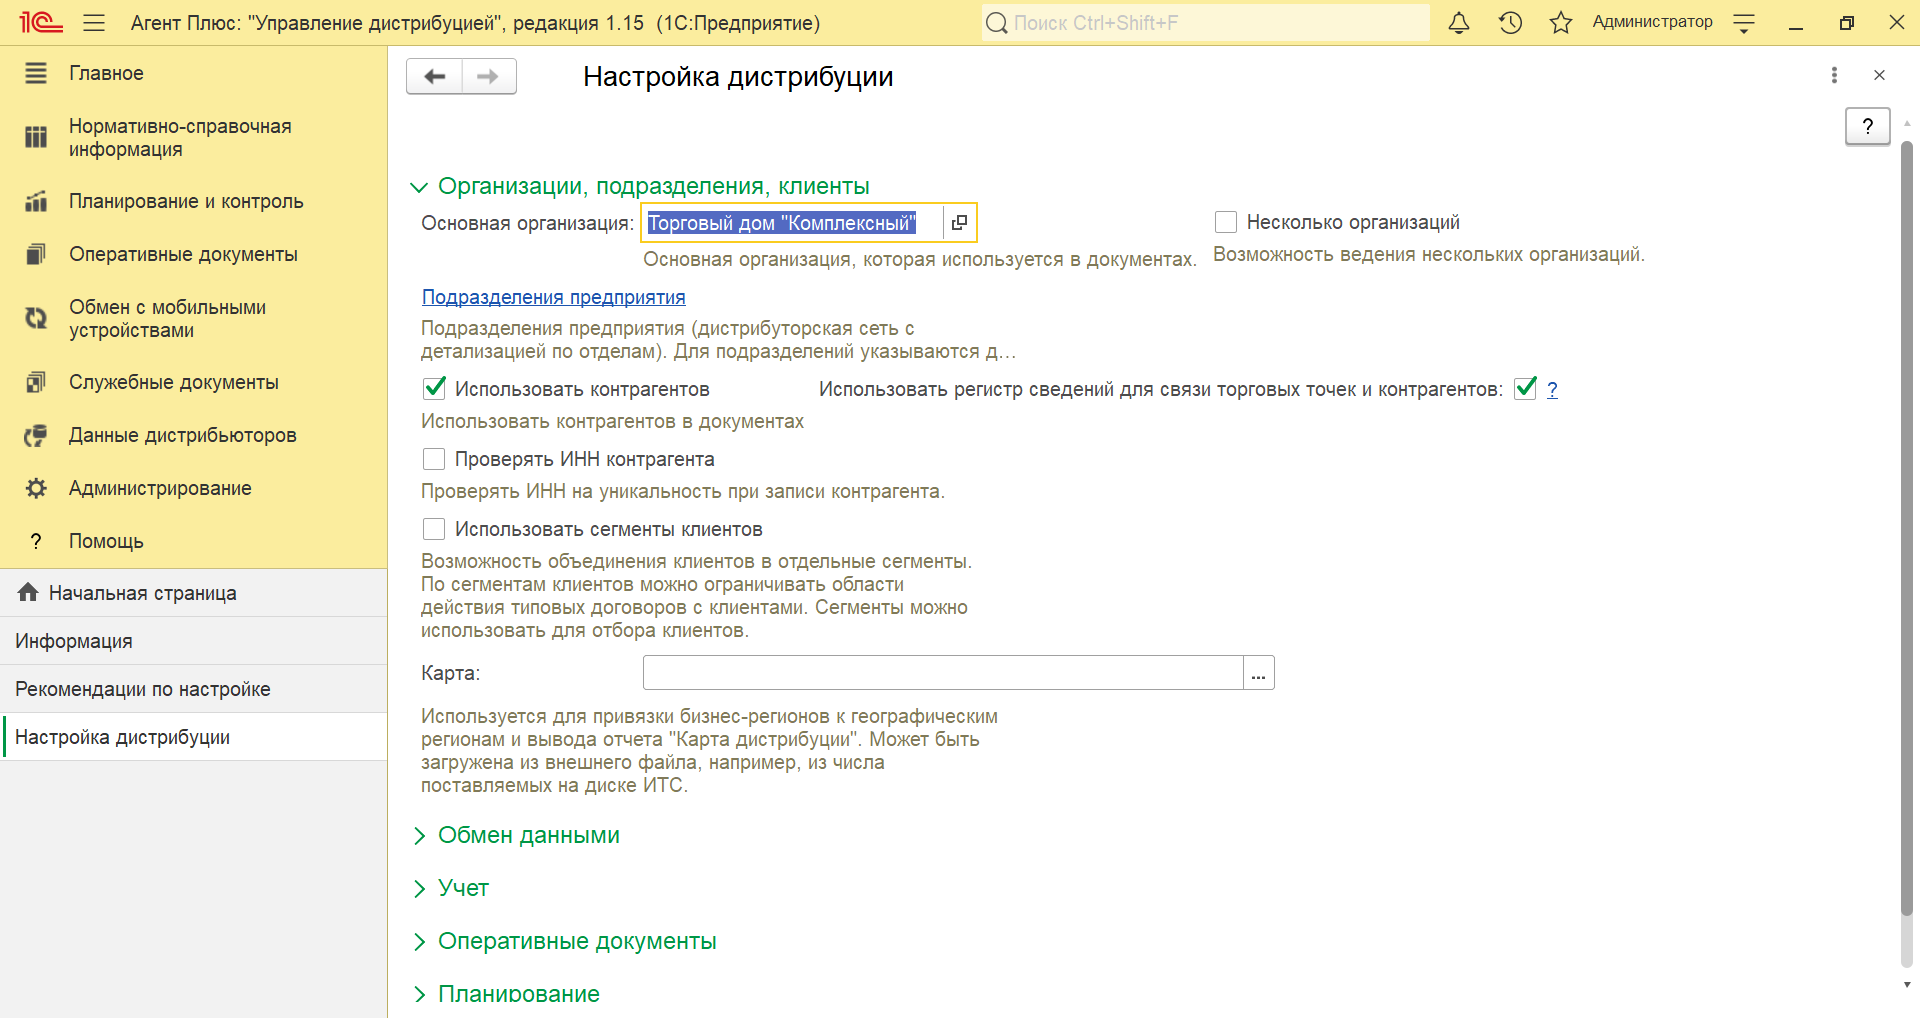Open Администрирование section

(160, 488)
